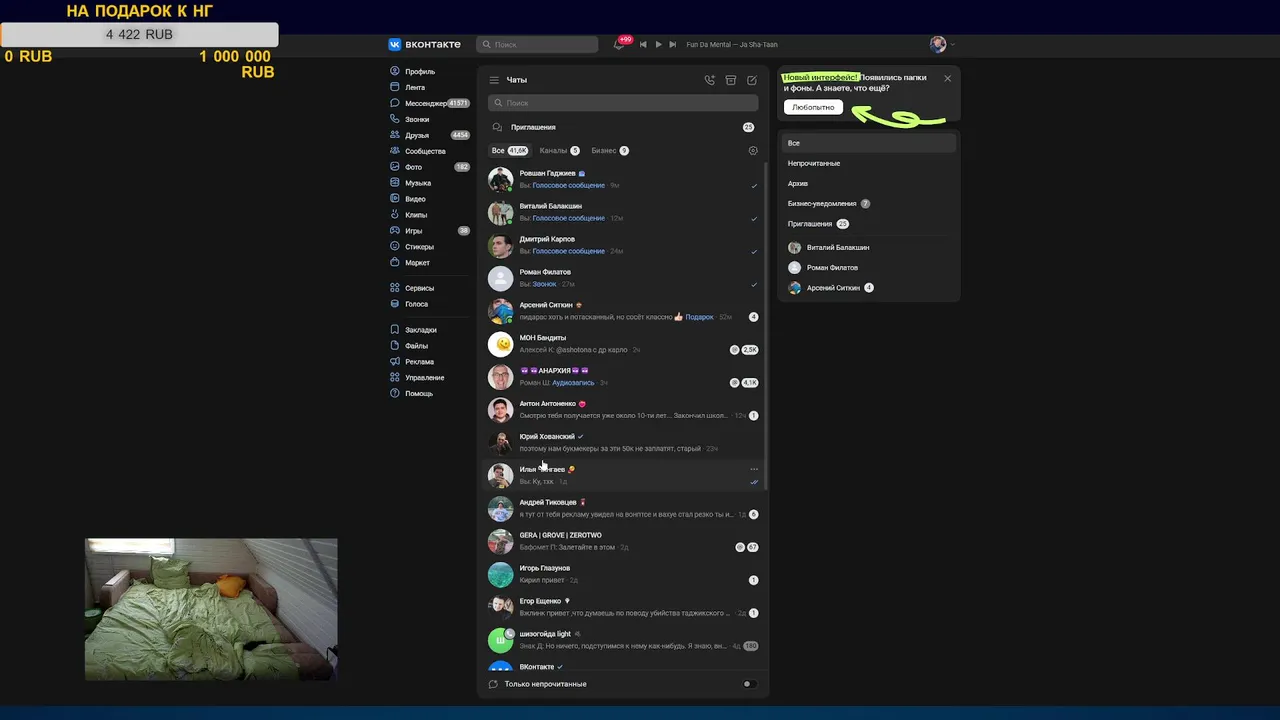Open chat with Егор Ещенко

pyautogui.click(x=623, y=607)
